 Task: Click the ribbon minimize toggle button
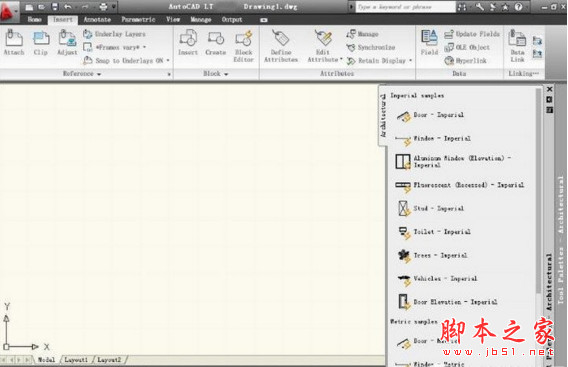pos(264,20)
